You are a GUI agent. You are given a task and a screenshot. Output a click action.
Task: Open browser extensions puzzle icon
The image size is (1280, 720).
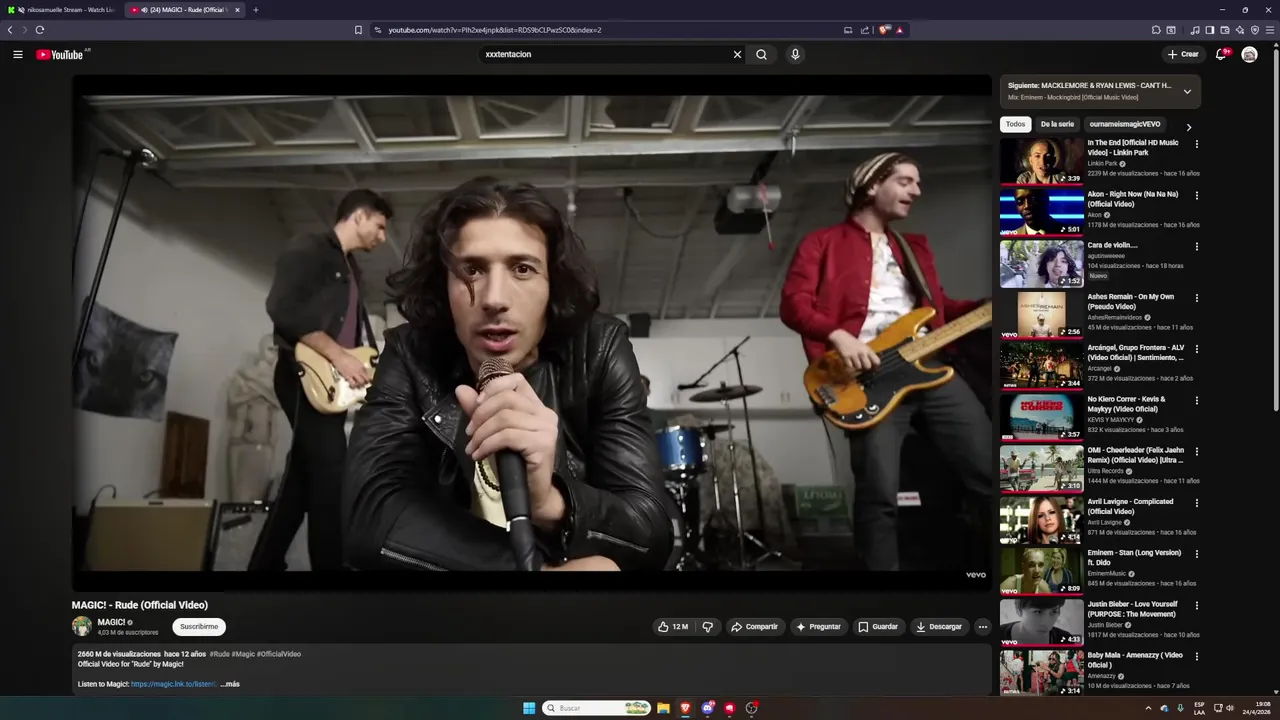1156,30
